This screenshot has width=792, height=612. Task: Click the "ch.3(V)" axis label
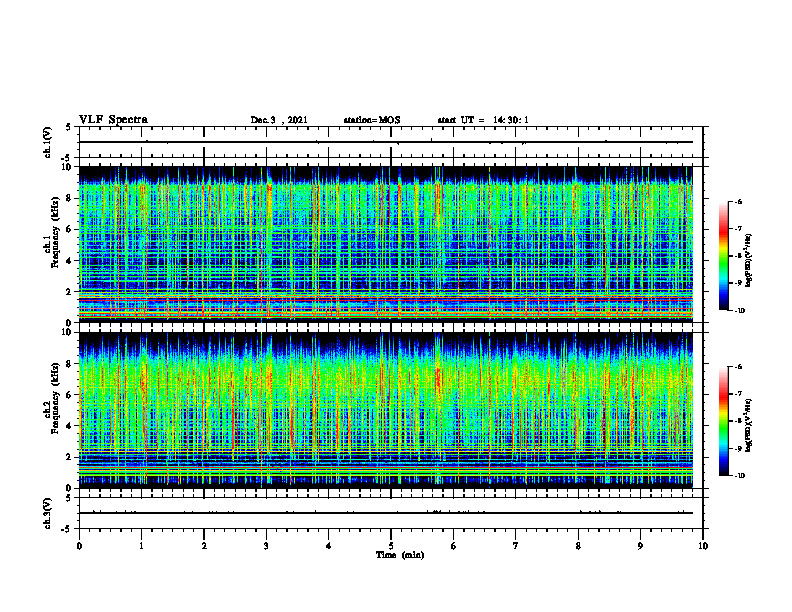48,513
